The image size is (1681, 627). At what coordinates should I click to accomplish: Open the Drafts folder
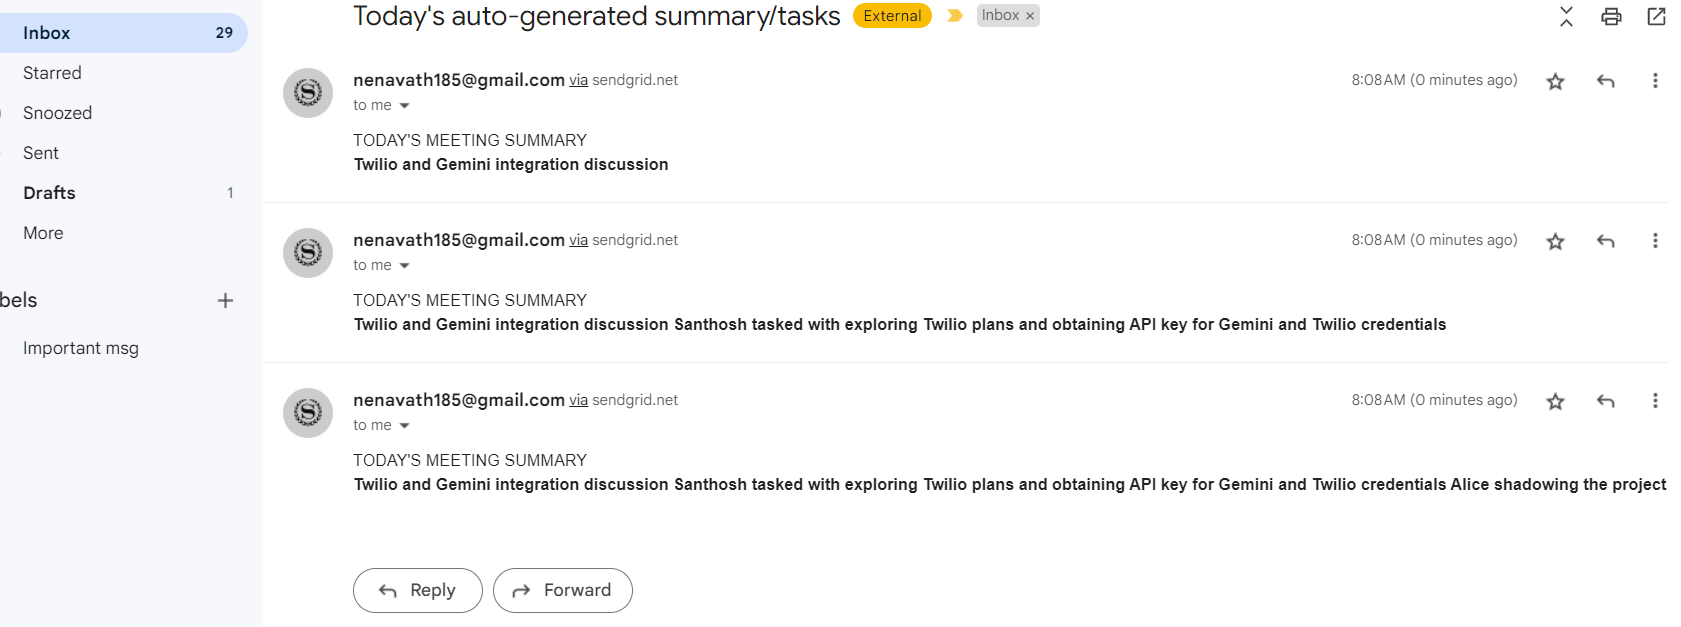point(49,192)
